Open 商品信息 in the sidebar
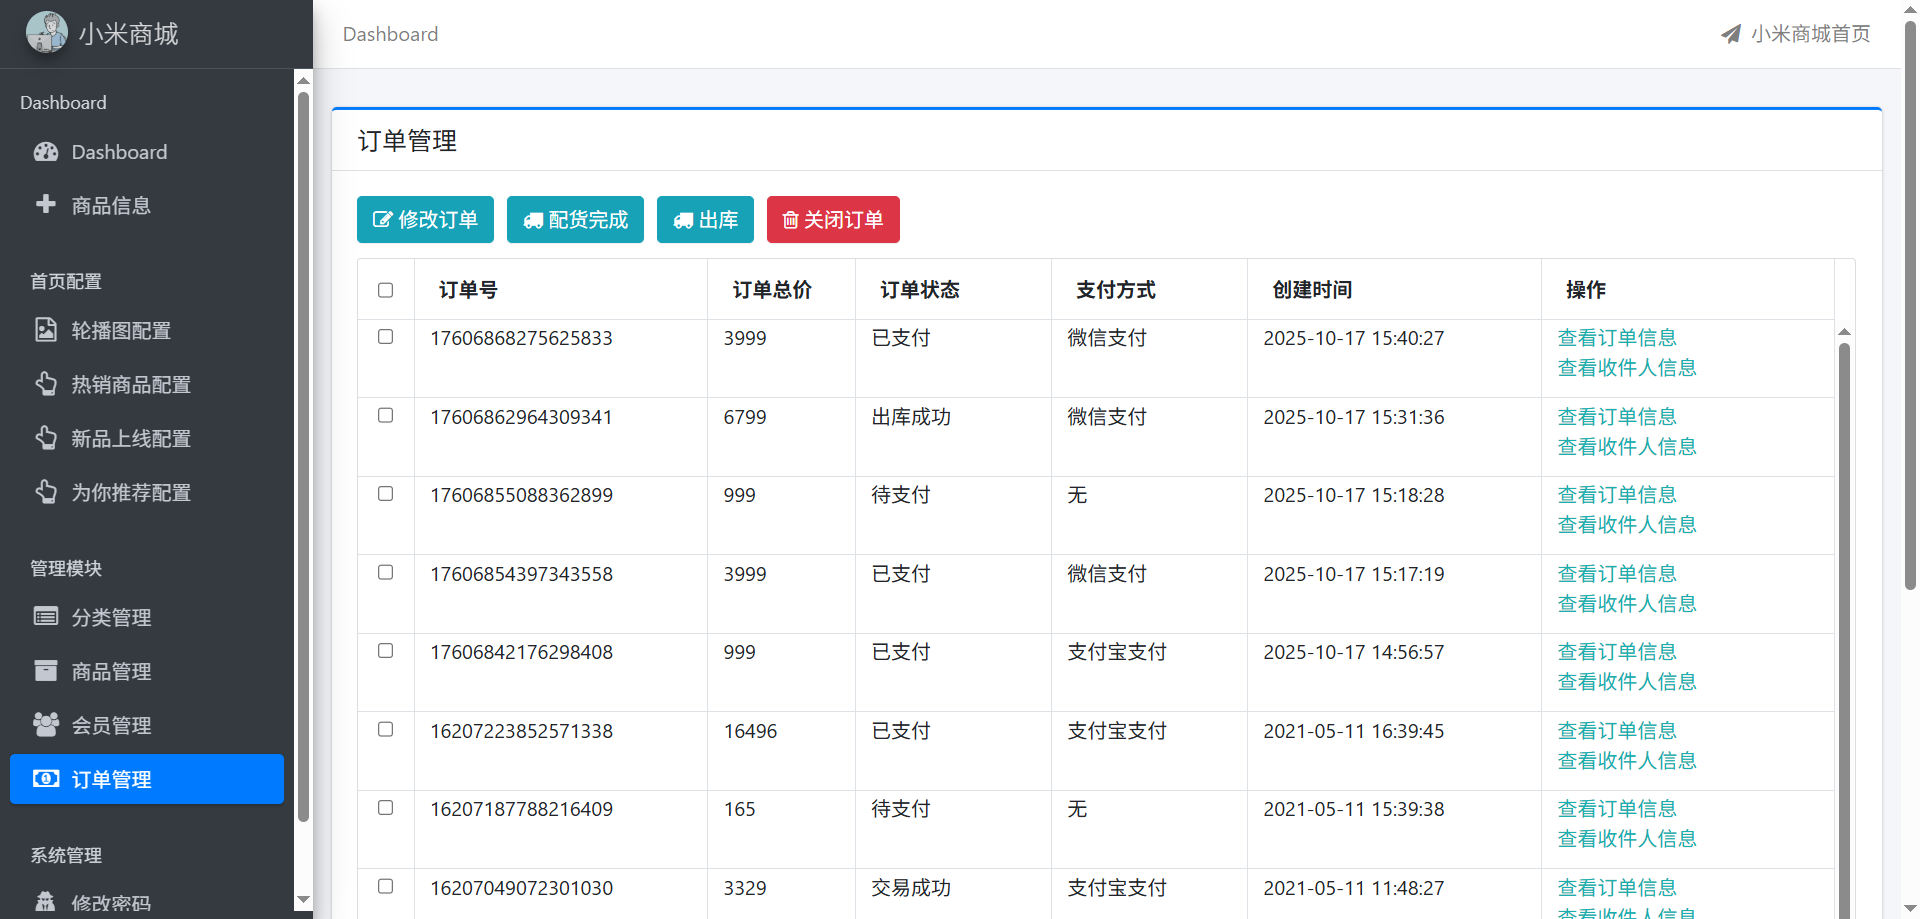1920x919 pixels. tap(147, 205)
